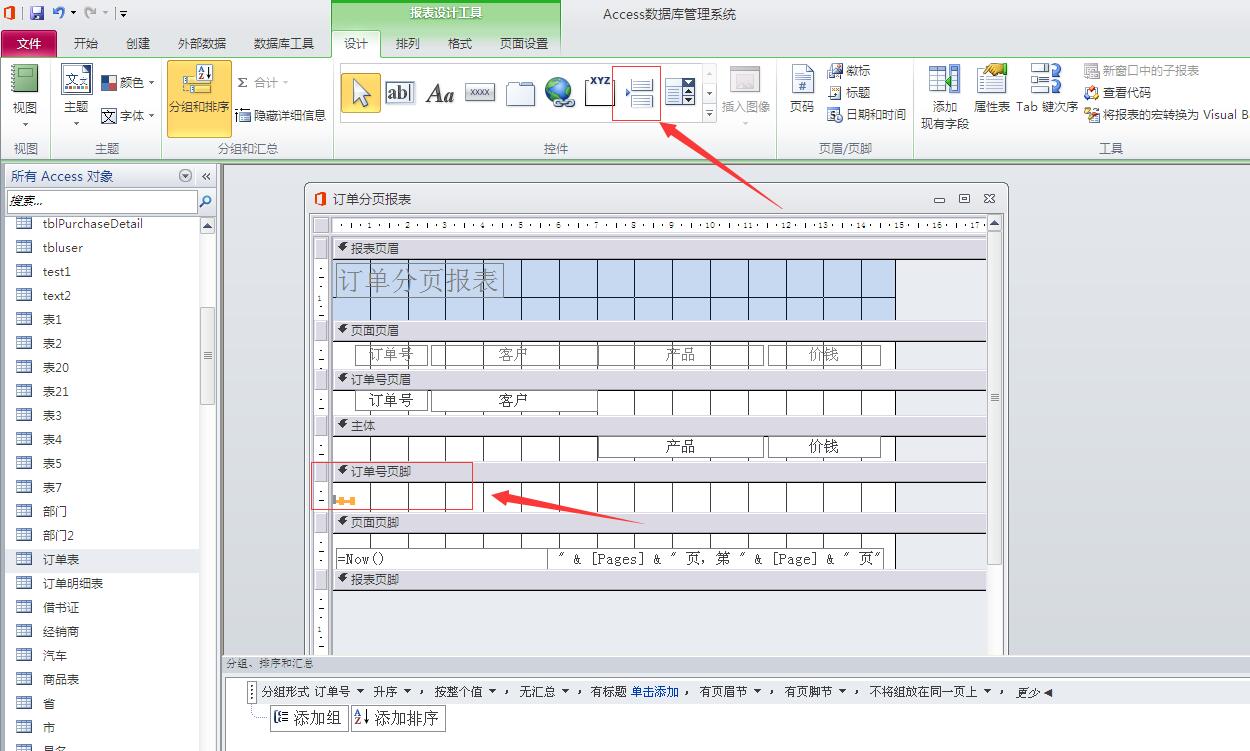Click Add a group button
The image size is (1250, 751).
pos(309,718)
